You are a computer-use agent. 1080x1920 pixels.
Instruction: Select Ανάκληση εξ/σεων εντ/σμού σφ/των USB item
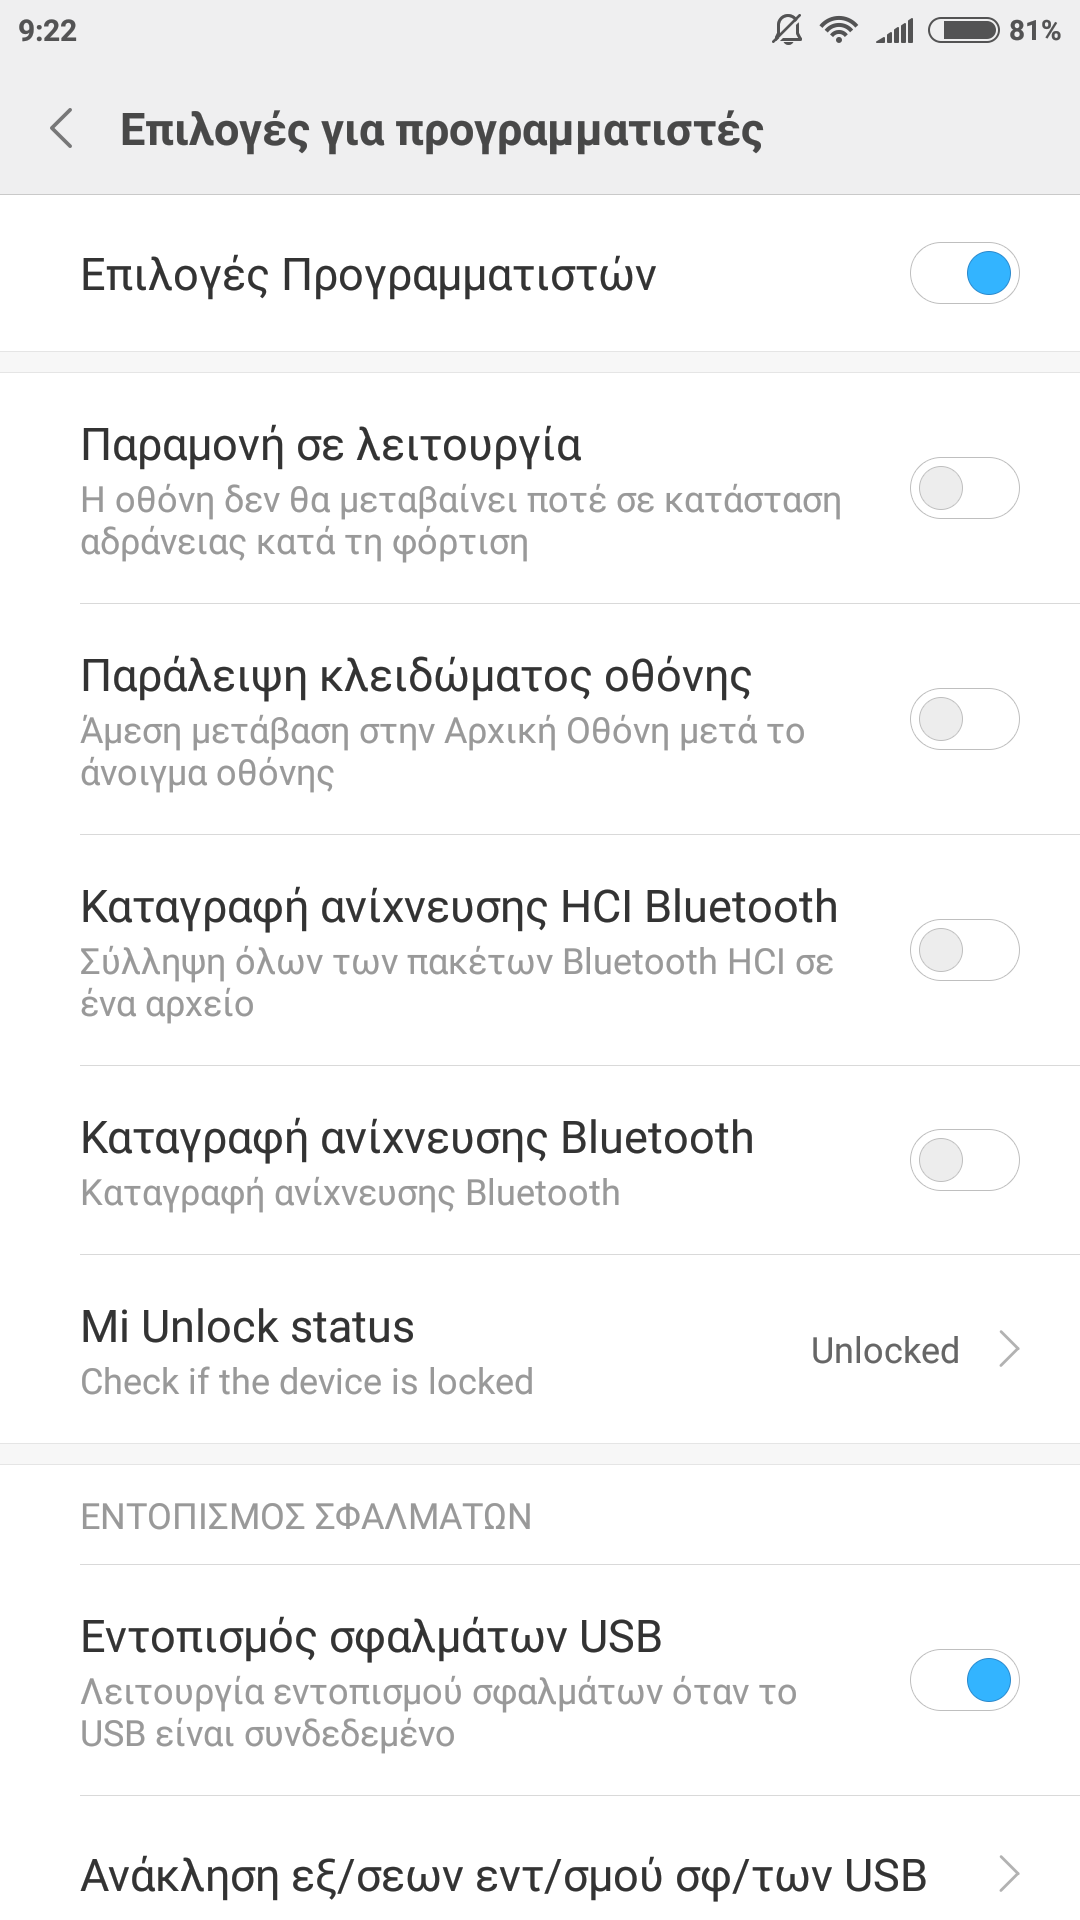click(x=503, y=1876)
